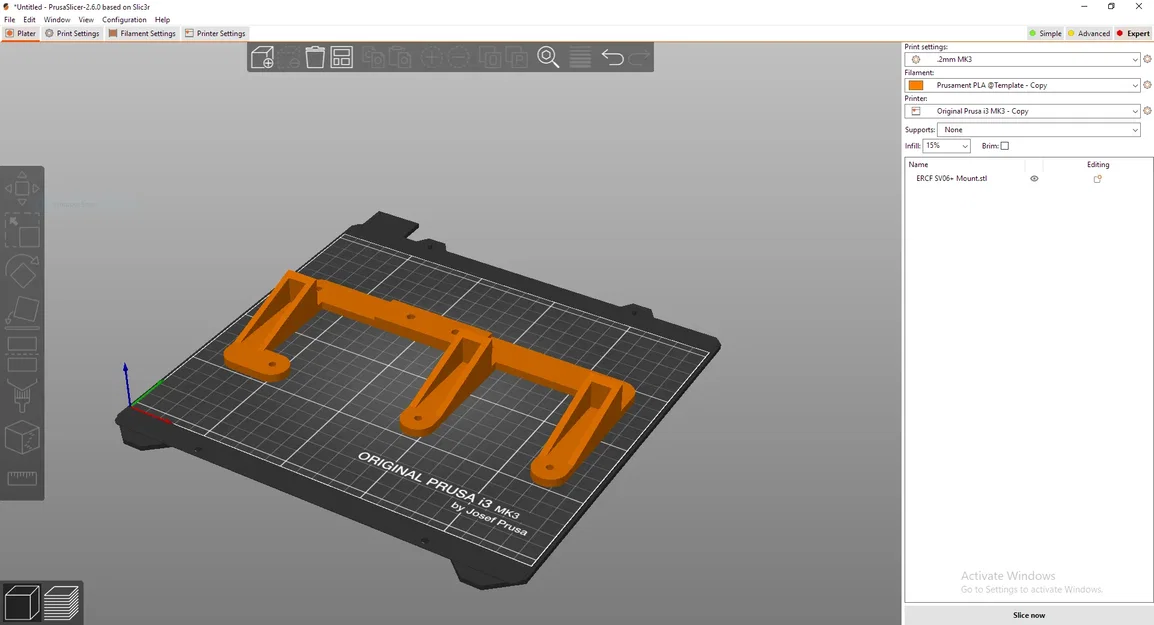Switch to the Plater tab
This screenshot has width=1154, height=625.
(21, 33)
